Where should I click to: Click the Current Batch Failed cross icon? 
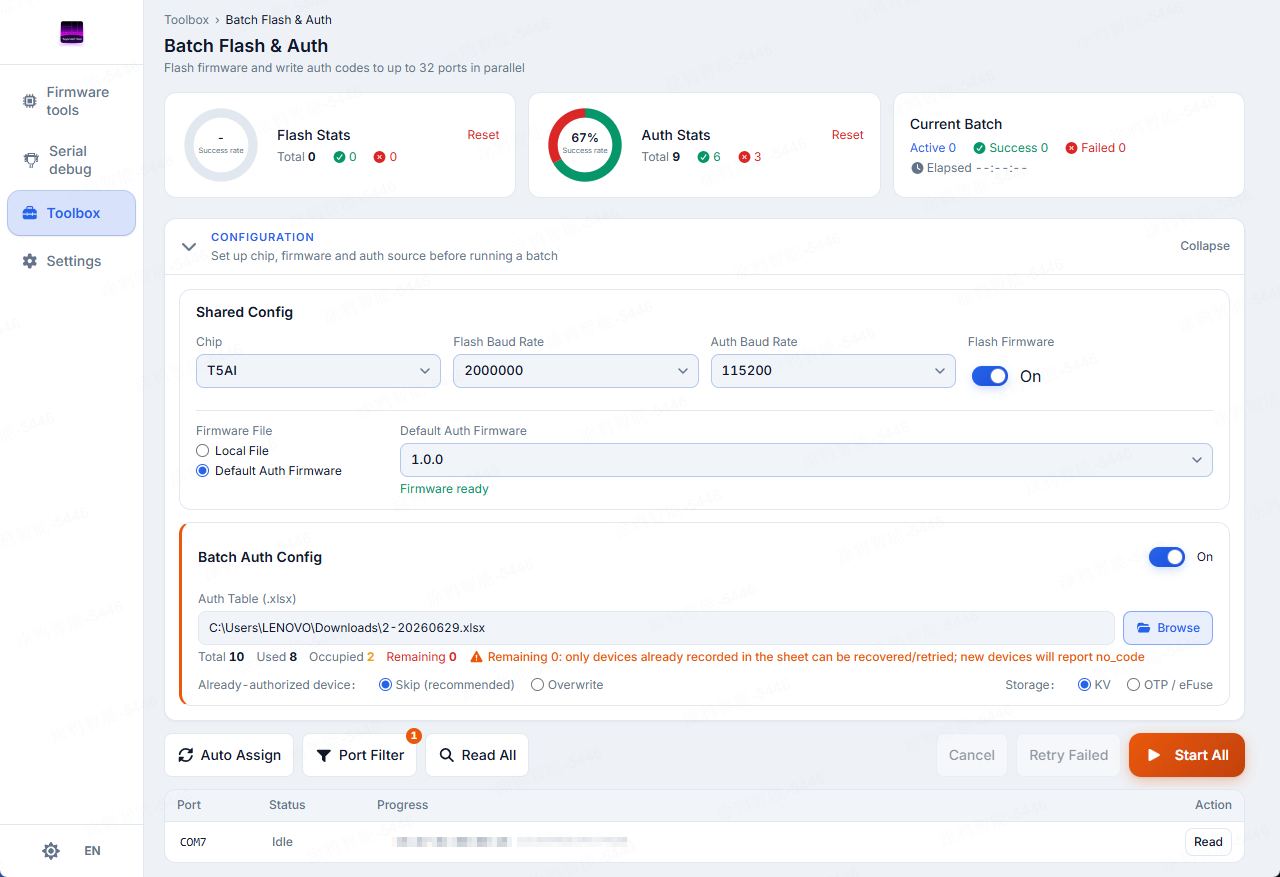pyautogui.click(x=1072, y=148)
